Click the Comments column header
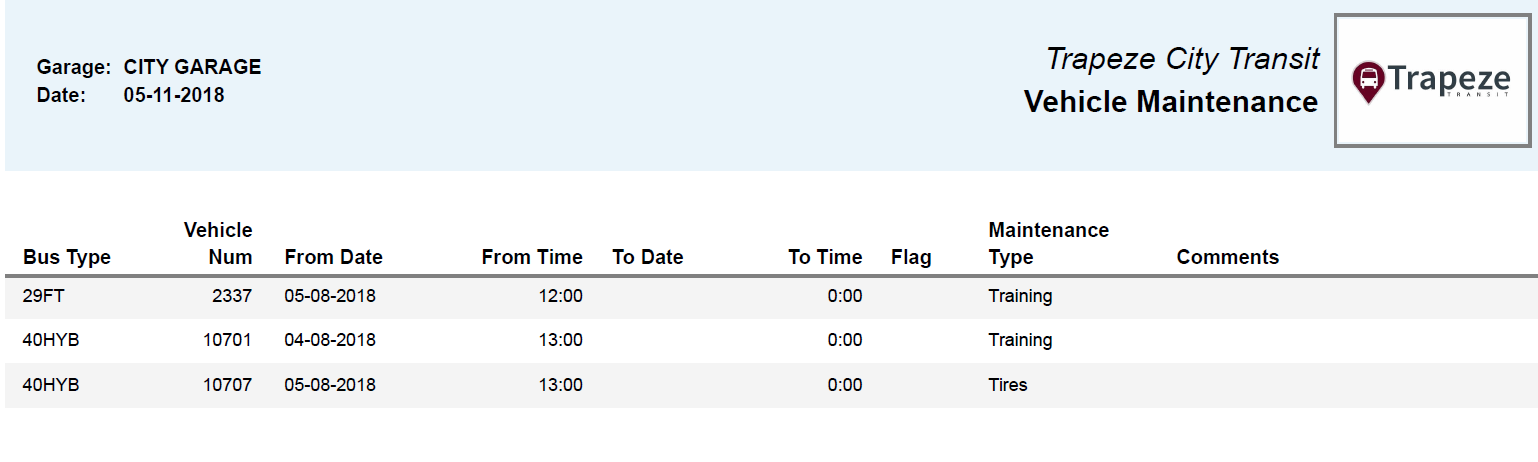The width and height of the screenshot is (1538, 462). pos(1227,257)
